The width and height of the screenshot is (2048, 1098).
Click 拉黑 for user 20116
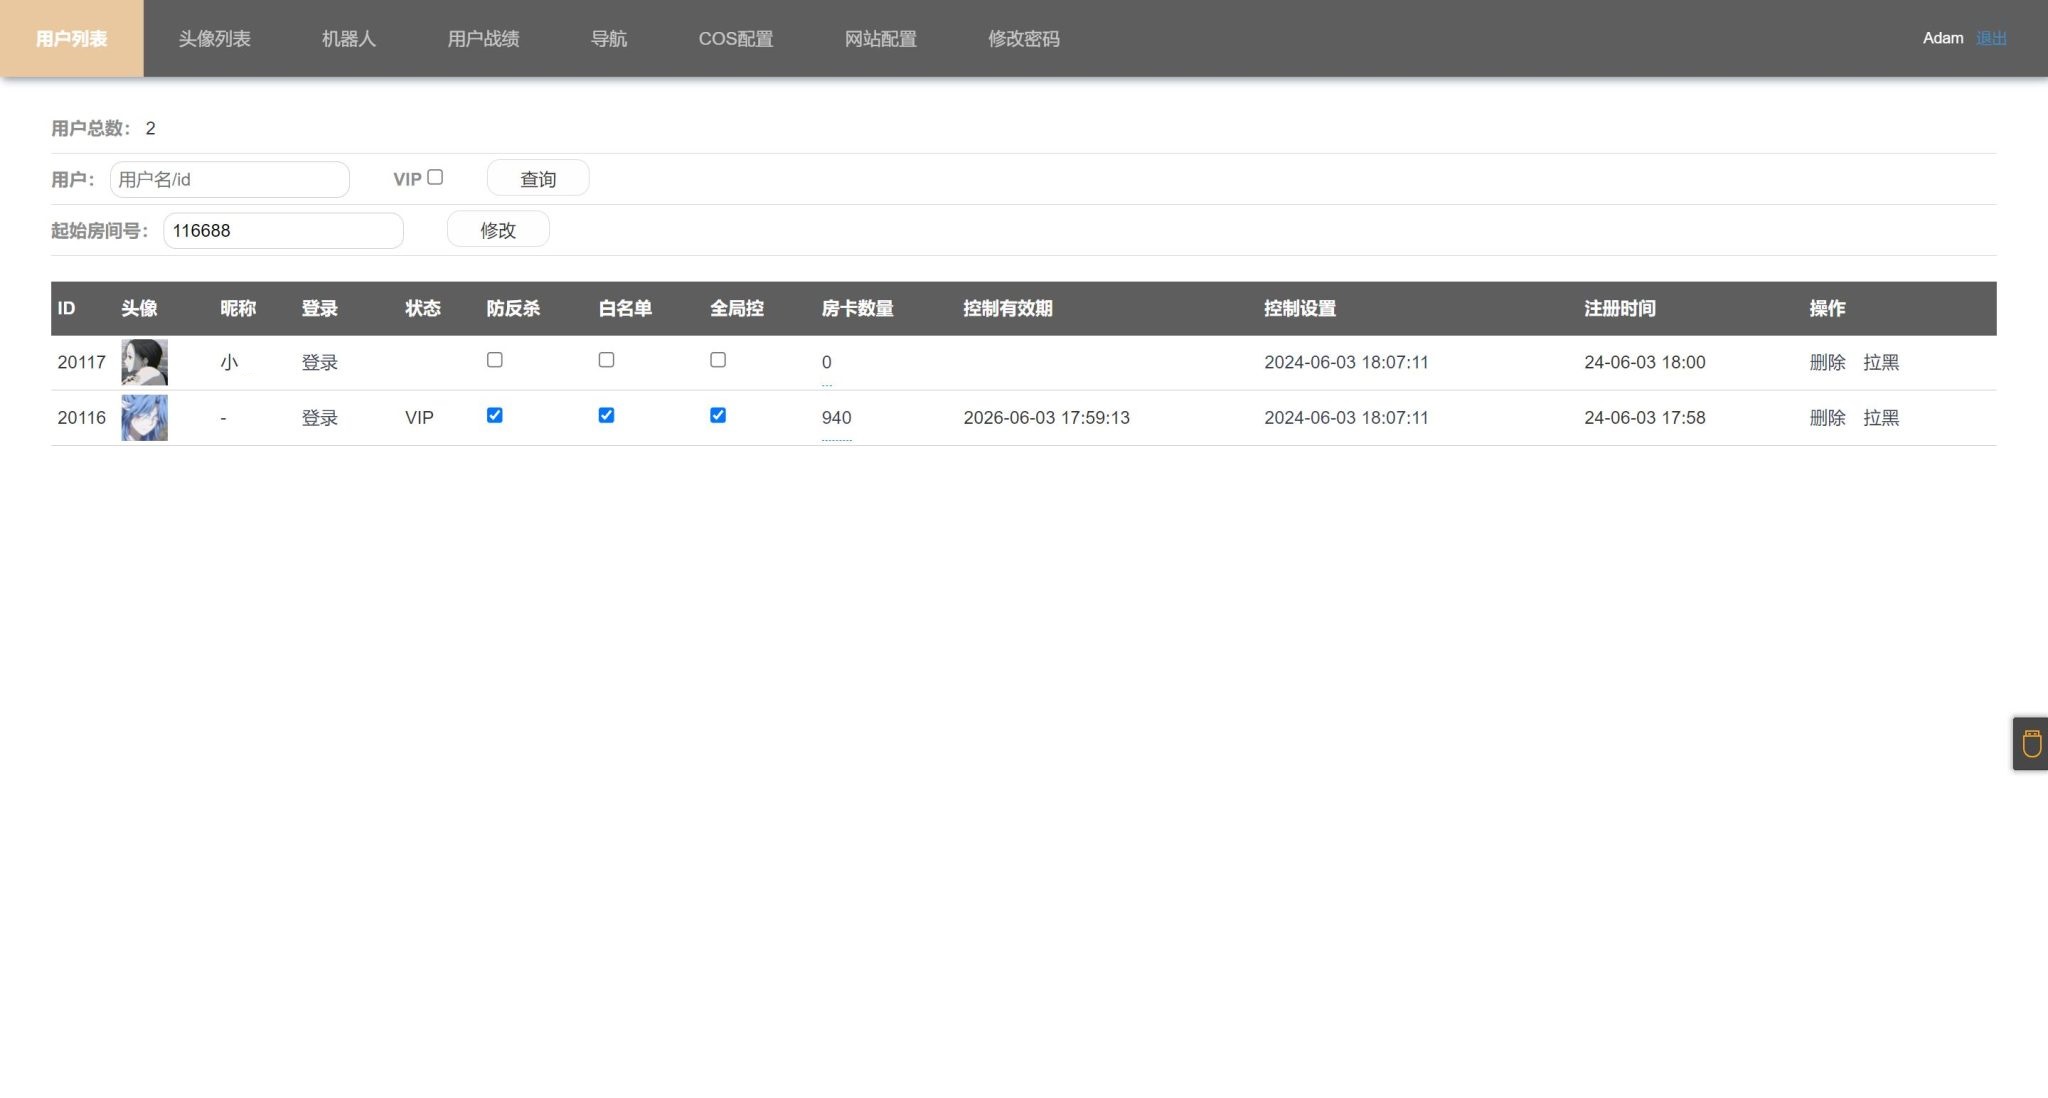coord(1881,418)
